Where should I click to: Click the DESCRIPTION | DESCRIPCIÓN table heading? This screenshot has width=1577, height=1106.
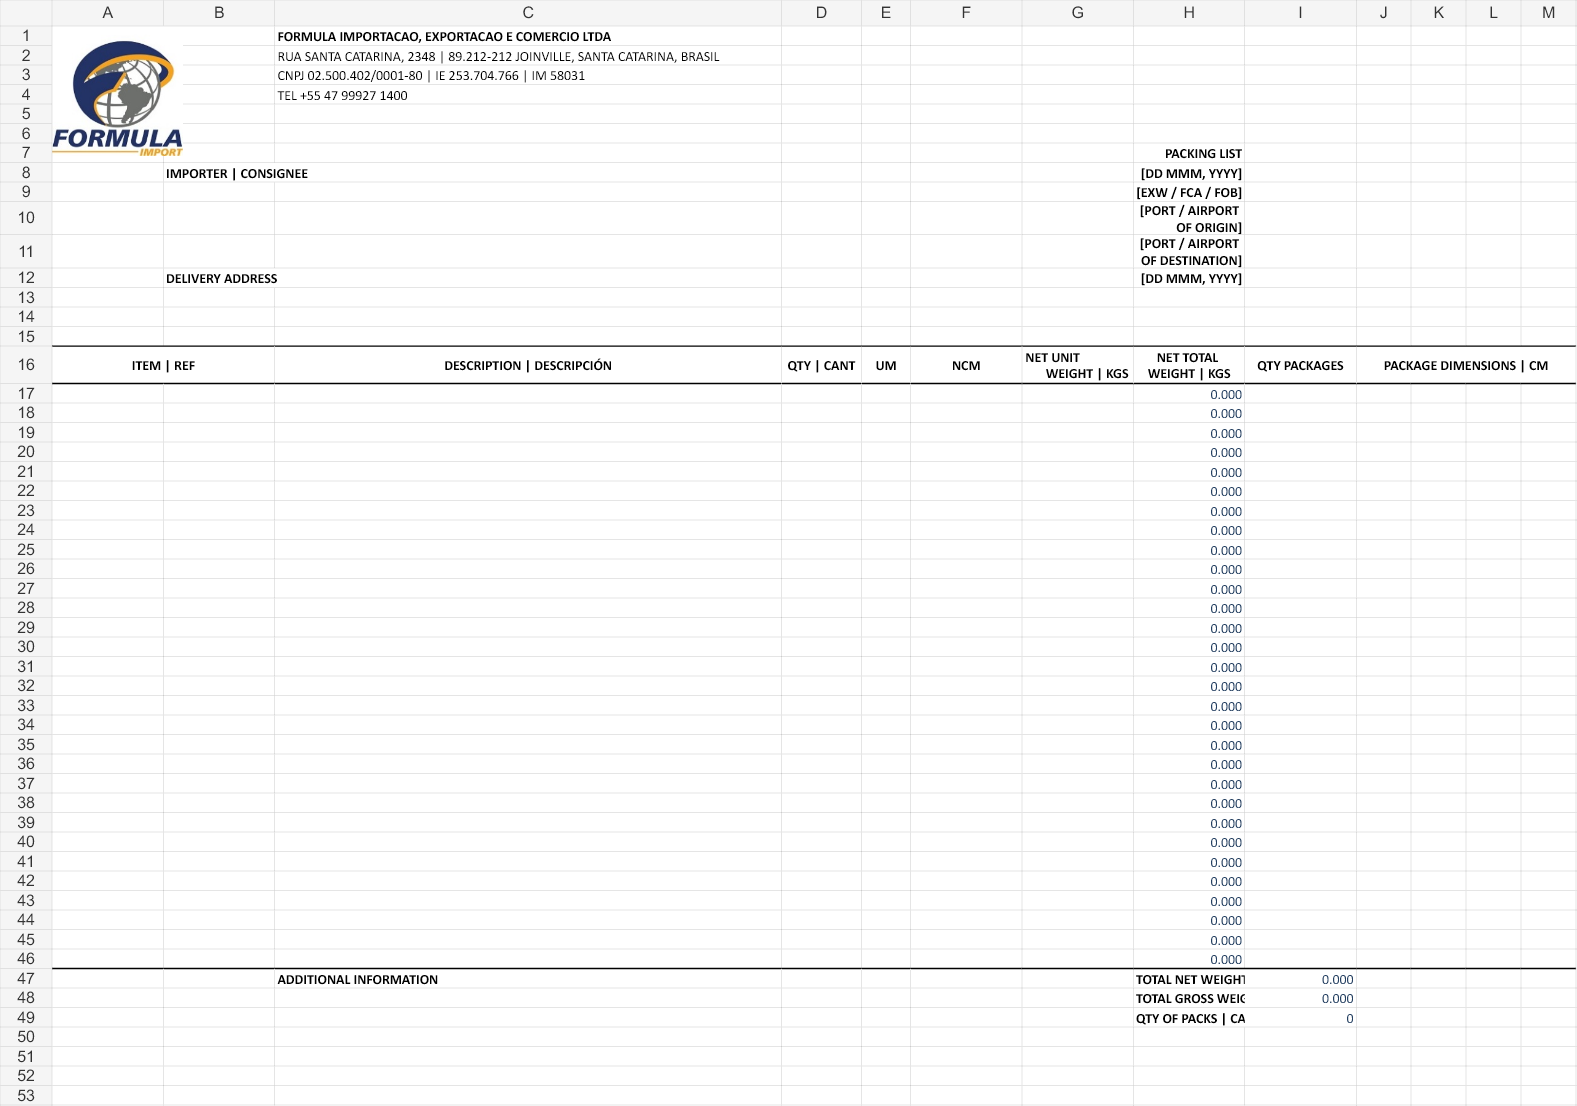[528, 366]
